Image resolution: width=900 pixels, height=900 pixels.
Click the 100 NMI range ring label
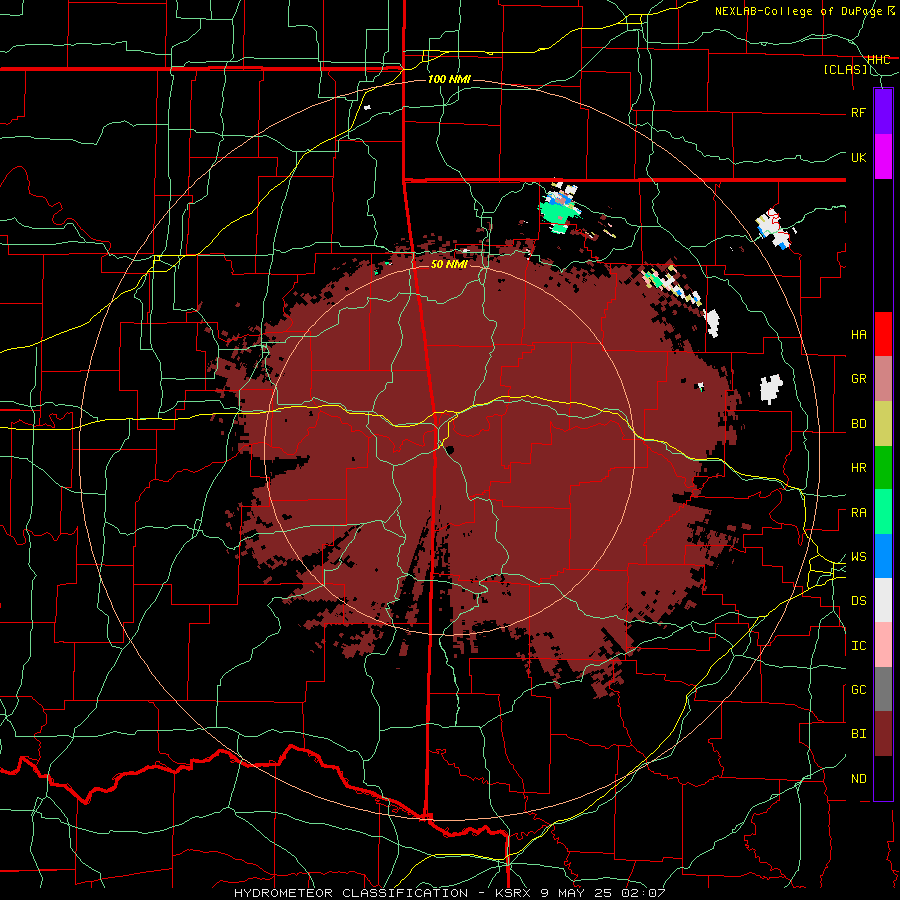click(449, 79)
